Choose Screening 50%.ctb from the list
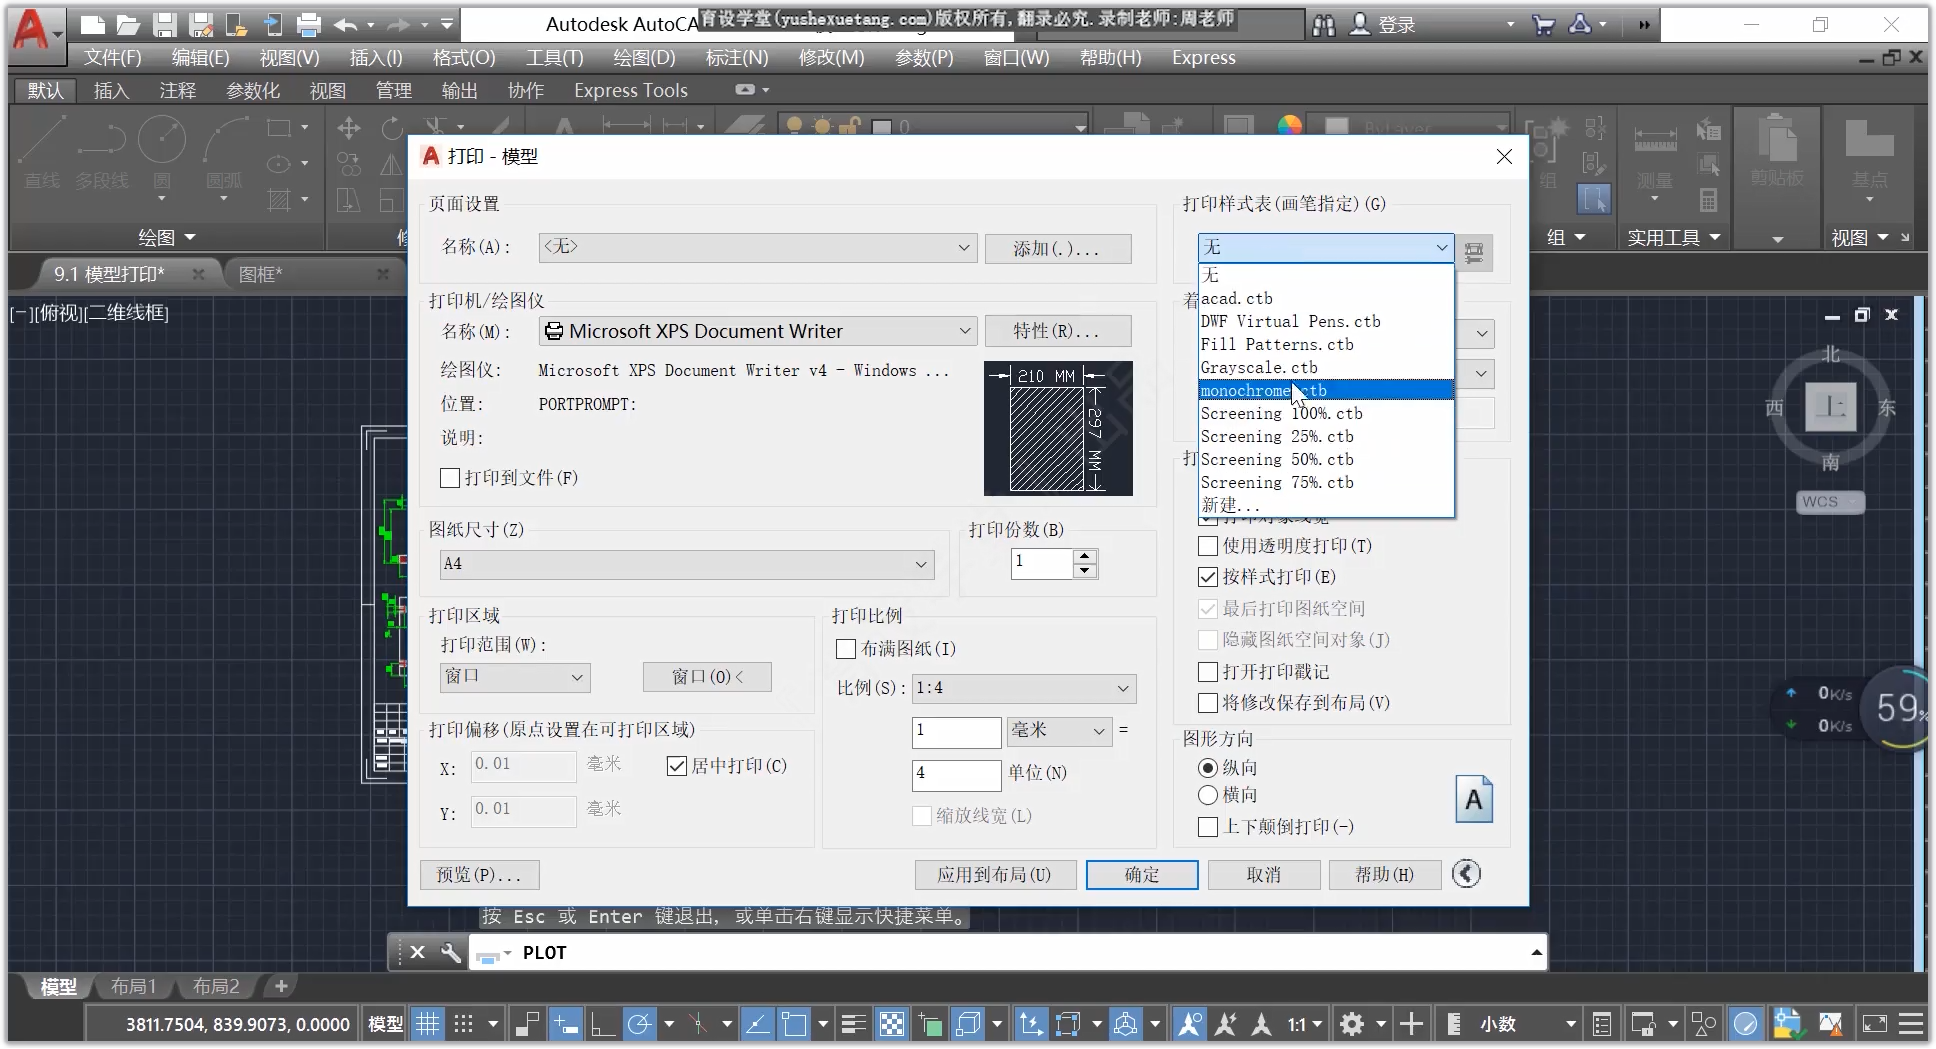Image resolution: width=1936 pixels, height=1049 pixels. click(1325, 460)
